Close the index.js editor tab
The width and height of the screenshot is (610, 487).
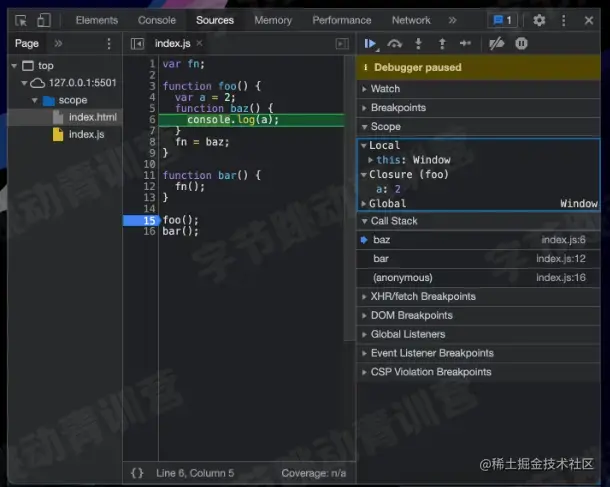199,43
